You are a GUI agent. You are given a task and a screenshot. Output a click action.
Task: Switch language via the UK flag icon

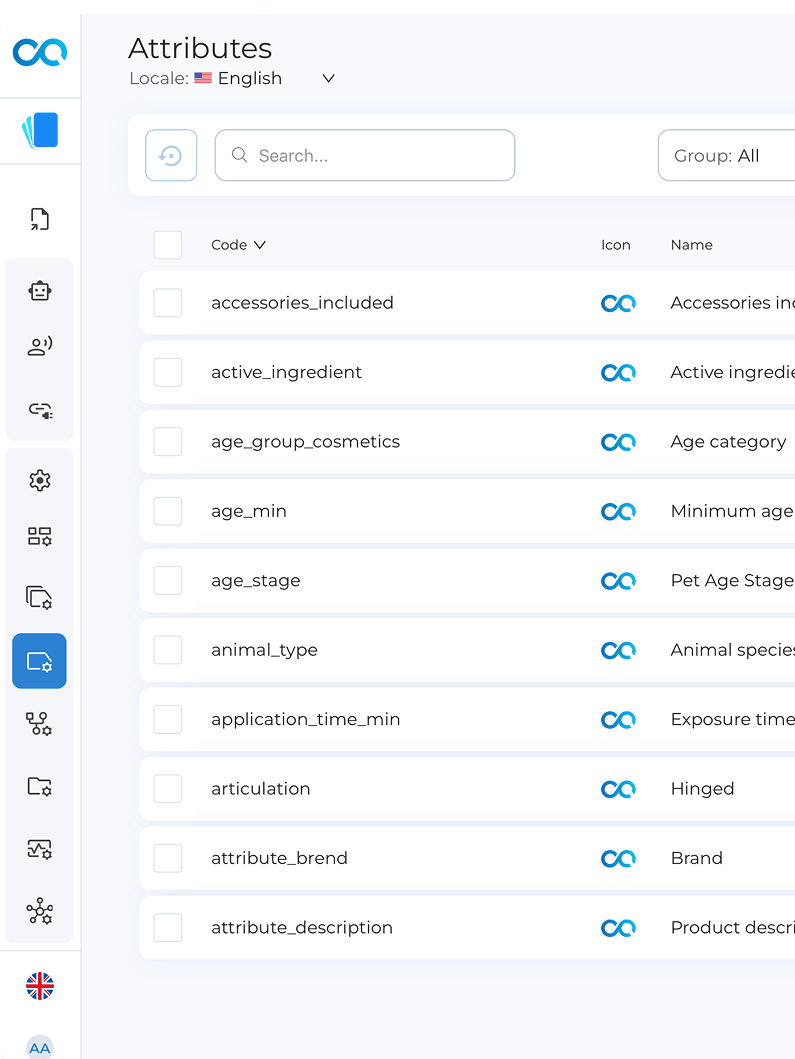(40, 986)
